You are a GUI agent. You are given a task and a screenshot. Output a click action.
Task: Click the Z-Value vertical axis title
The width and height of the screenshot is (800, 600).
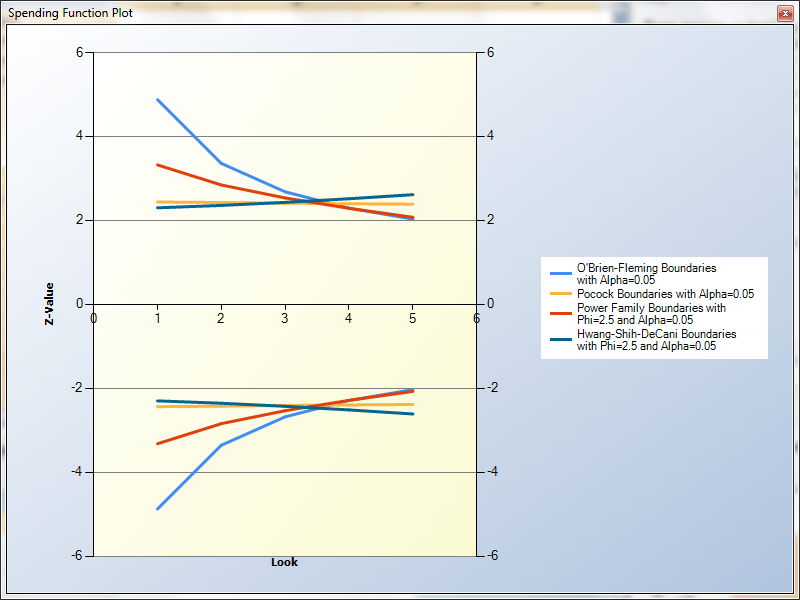[x=49, y=303]
